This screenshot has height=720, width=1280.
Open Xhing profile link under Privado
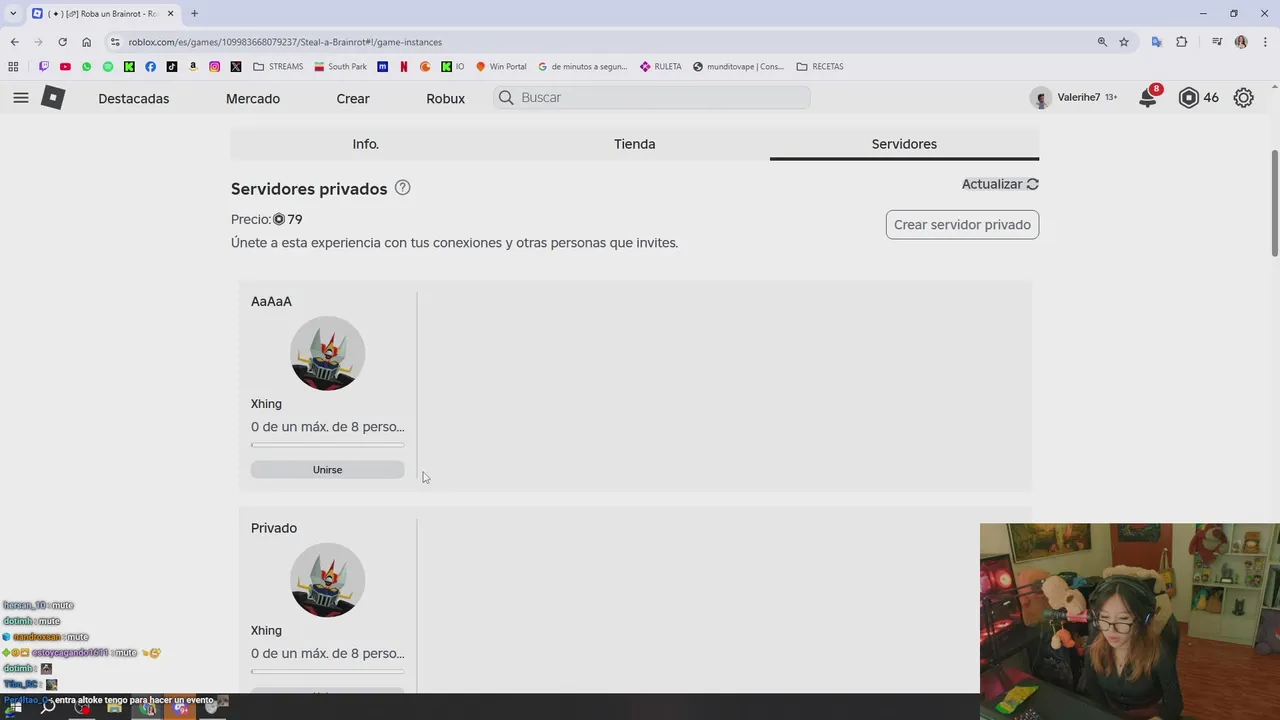click(x=266, y=631)
